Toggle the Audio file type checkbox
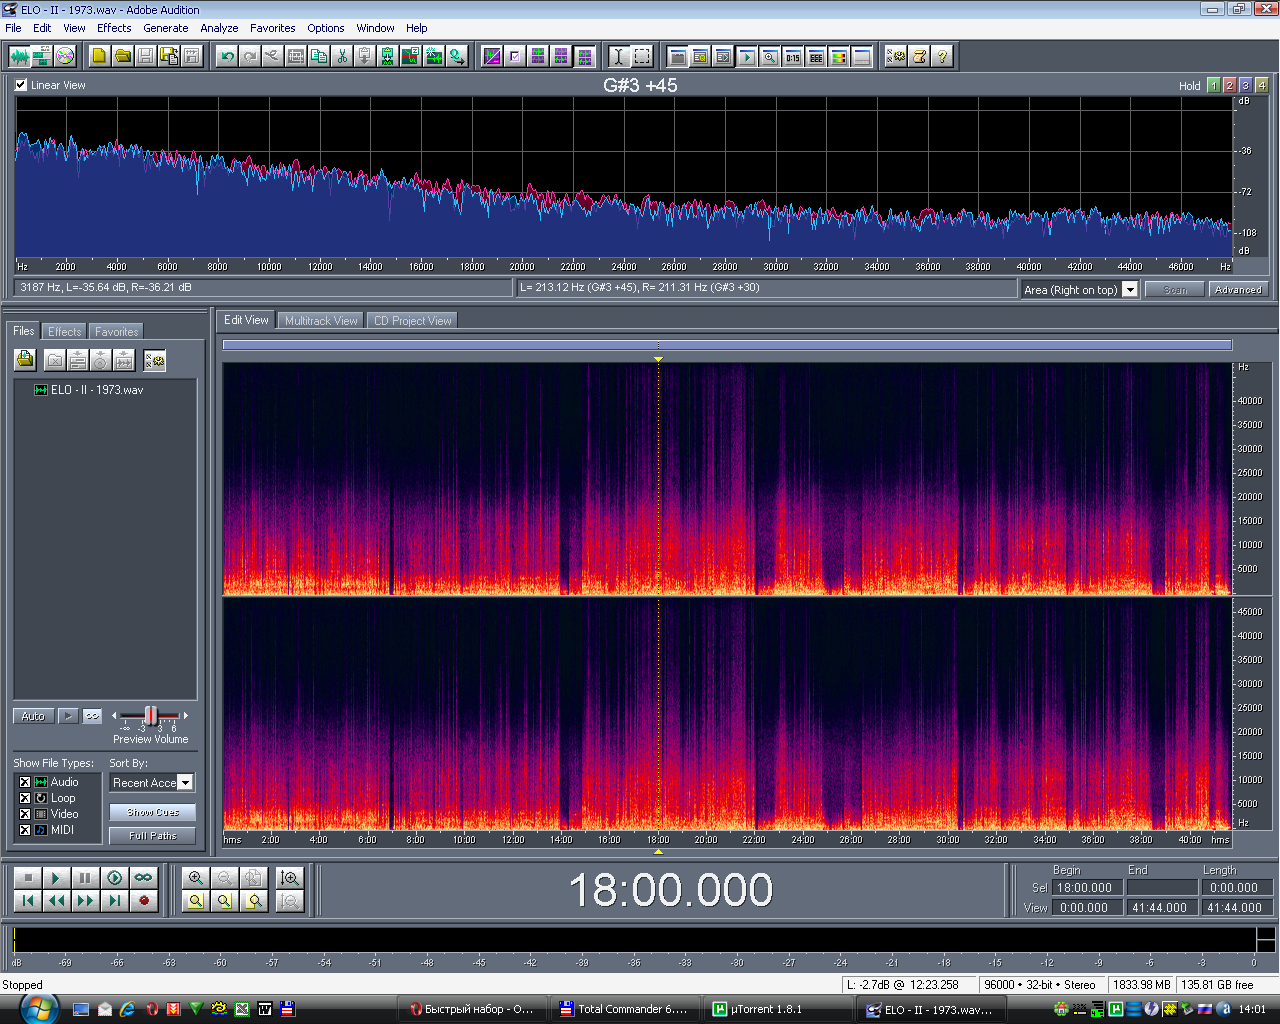This screenshot has width=1280, height=1024. click(25, 782)
